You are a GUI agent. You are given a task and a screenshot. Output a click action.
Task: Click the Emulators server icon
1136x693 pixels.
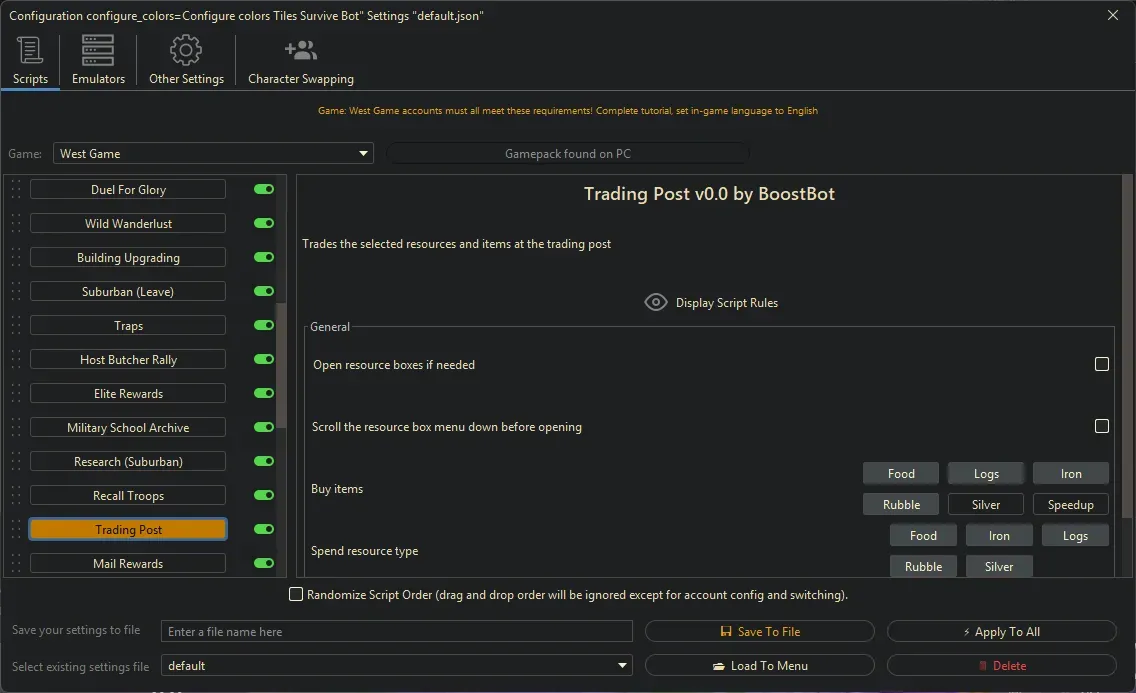pyautogui.click(x=97, y=49)
